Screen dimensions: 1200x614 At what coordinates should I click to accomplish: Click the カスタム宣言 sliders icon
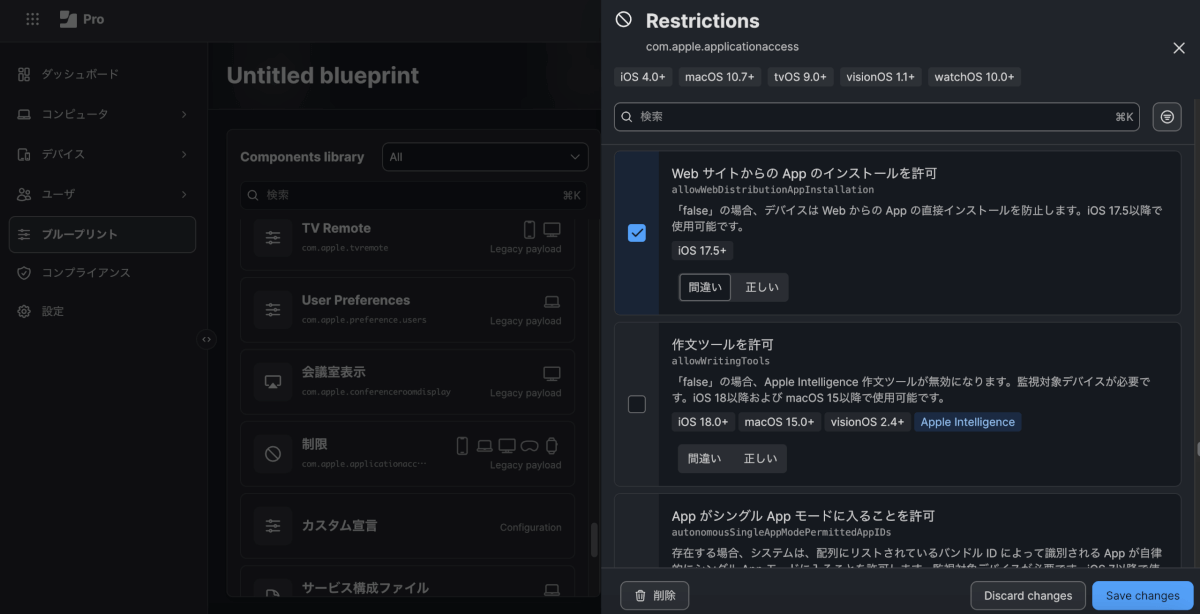[273, 526]
